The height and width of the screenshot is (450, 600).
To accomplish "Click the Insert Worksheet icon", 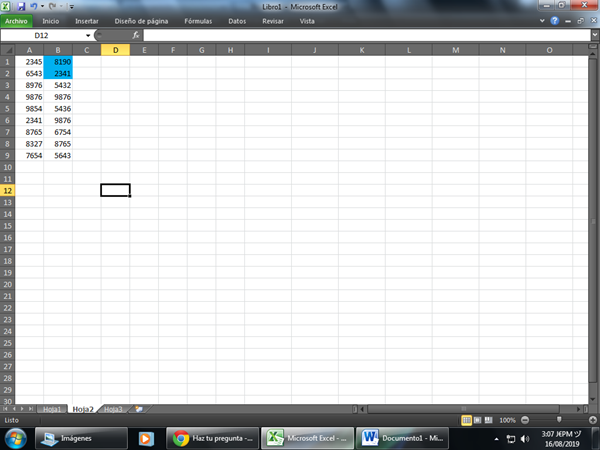I will (139, 409).
